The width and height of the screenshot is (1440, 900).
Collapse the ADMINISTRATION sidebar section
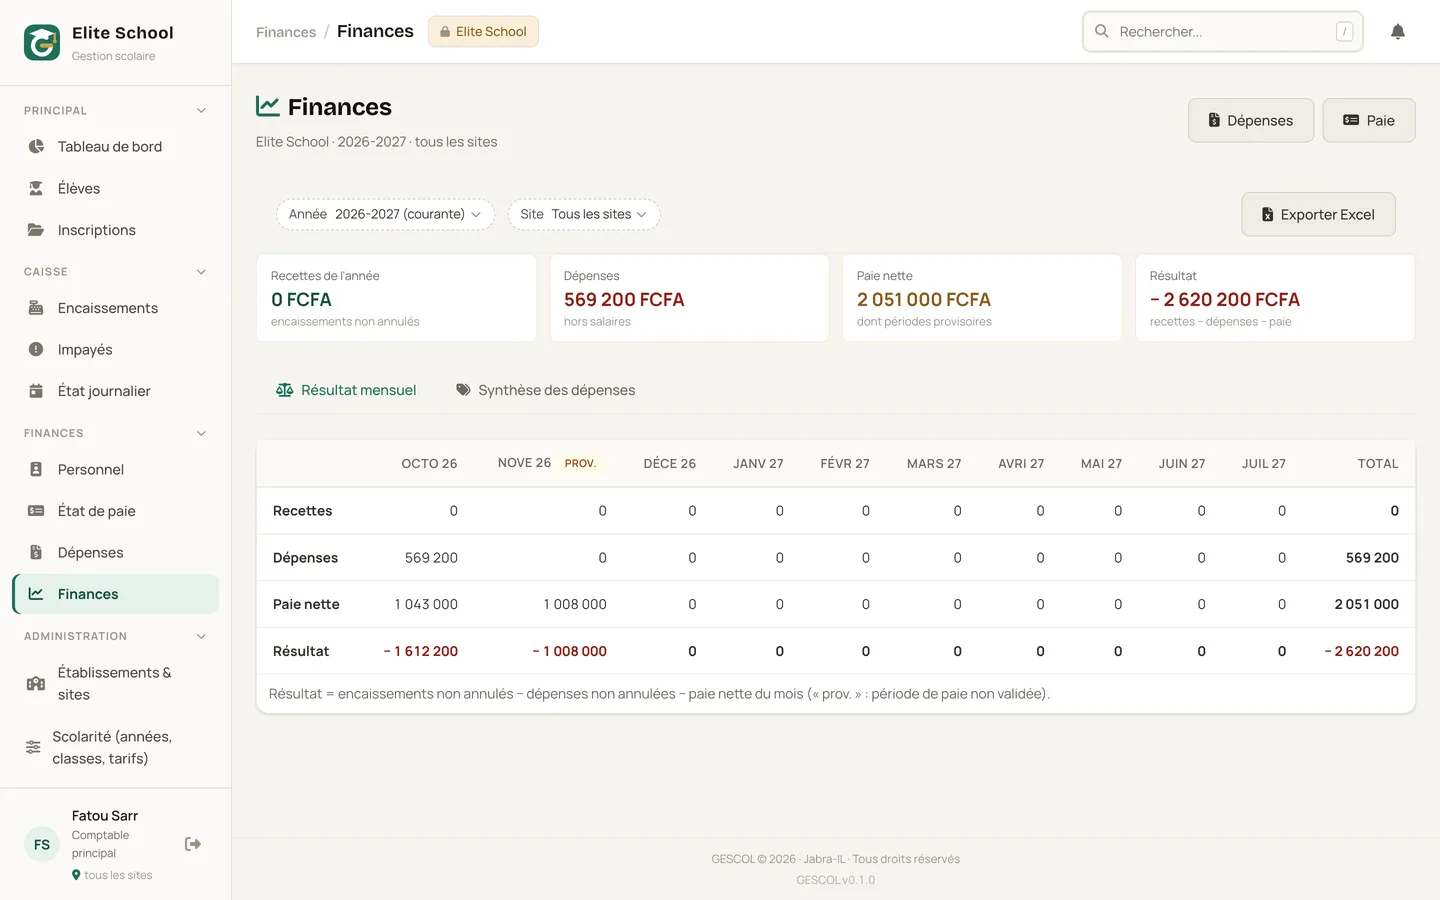[201, 637]
